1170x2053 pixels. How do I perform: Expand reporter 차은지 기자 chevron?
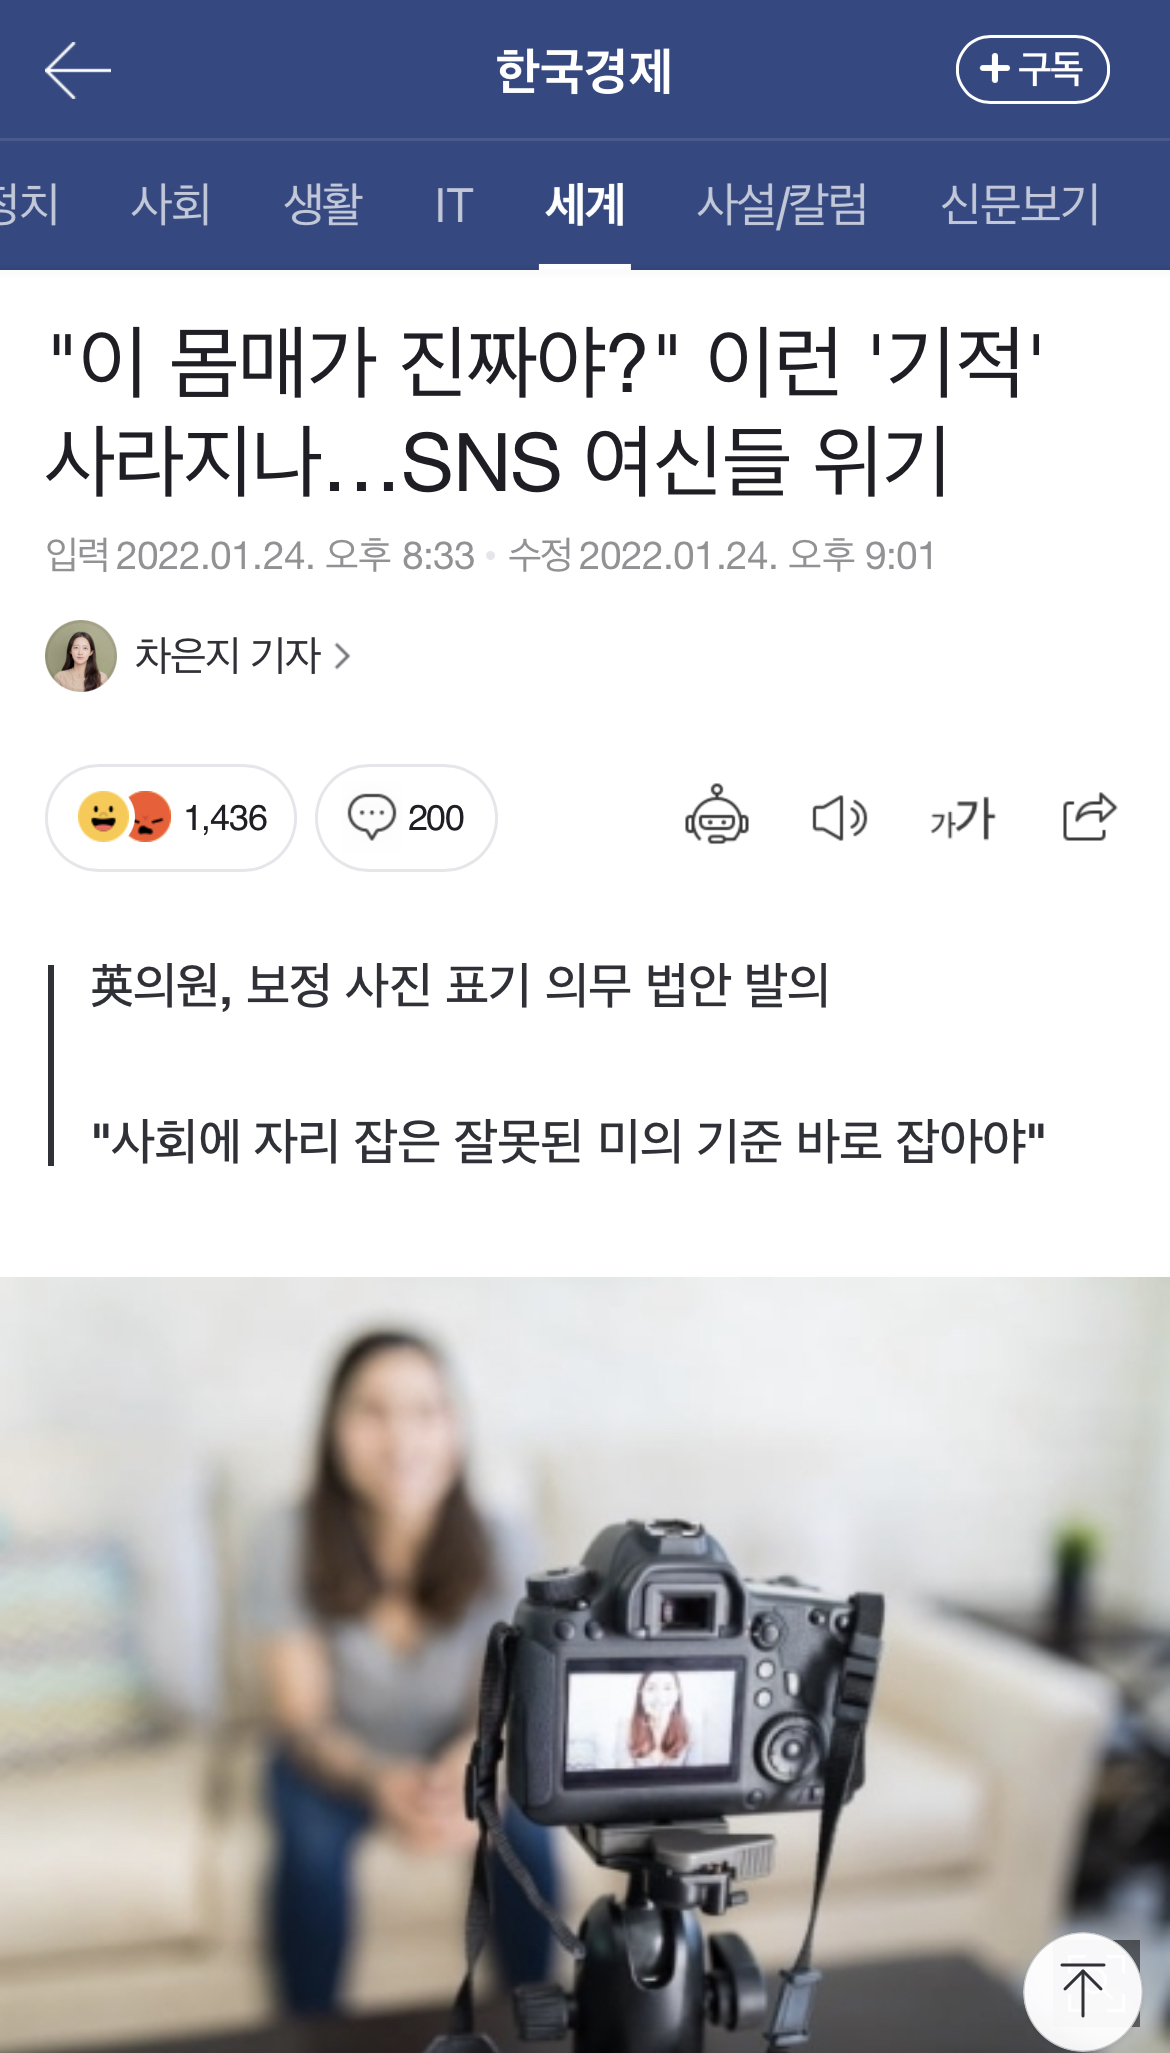[x=342, y=656]
